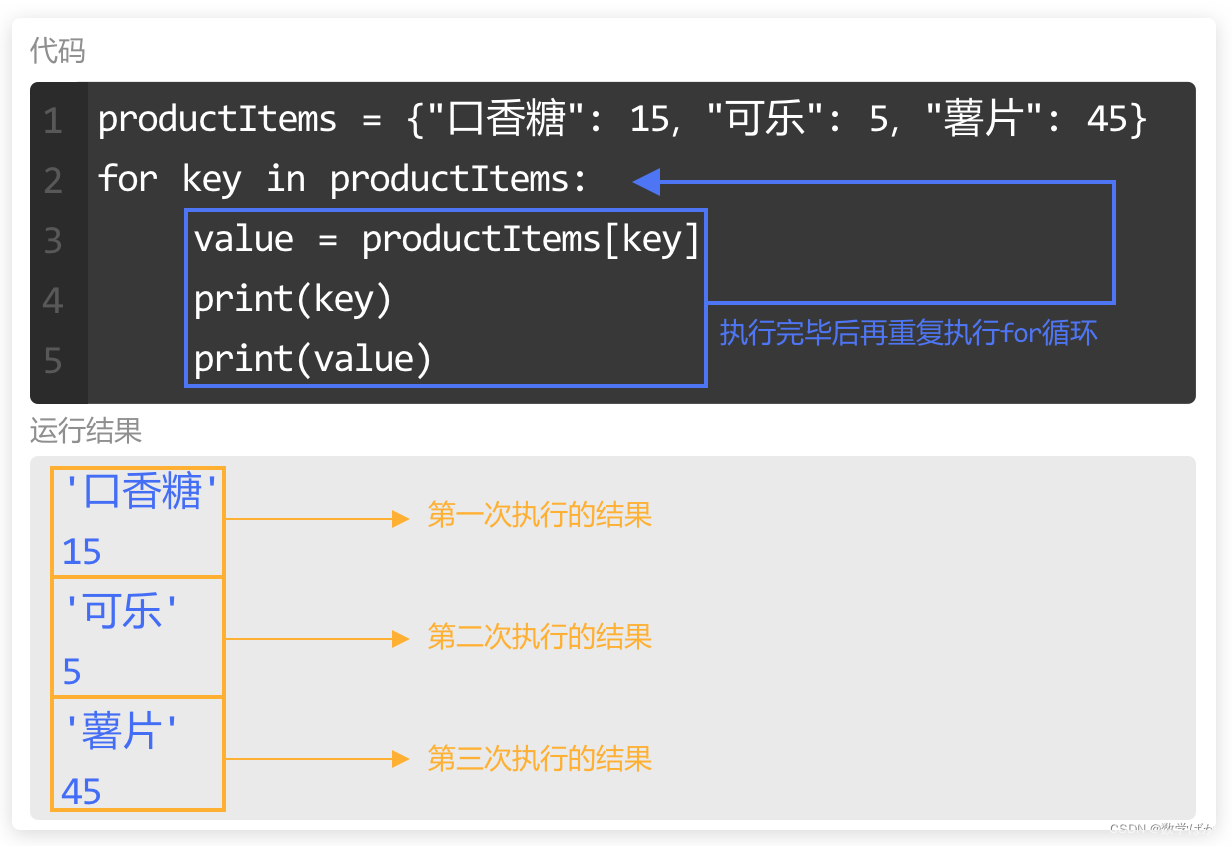
Task: Click line number 2 in the gutter
Action: 53,181
